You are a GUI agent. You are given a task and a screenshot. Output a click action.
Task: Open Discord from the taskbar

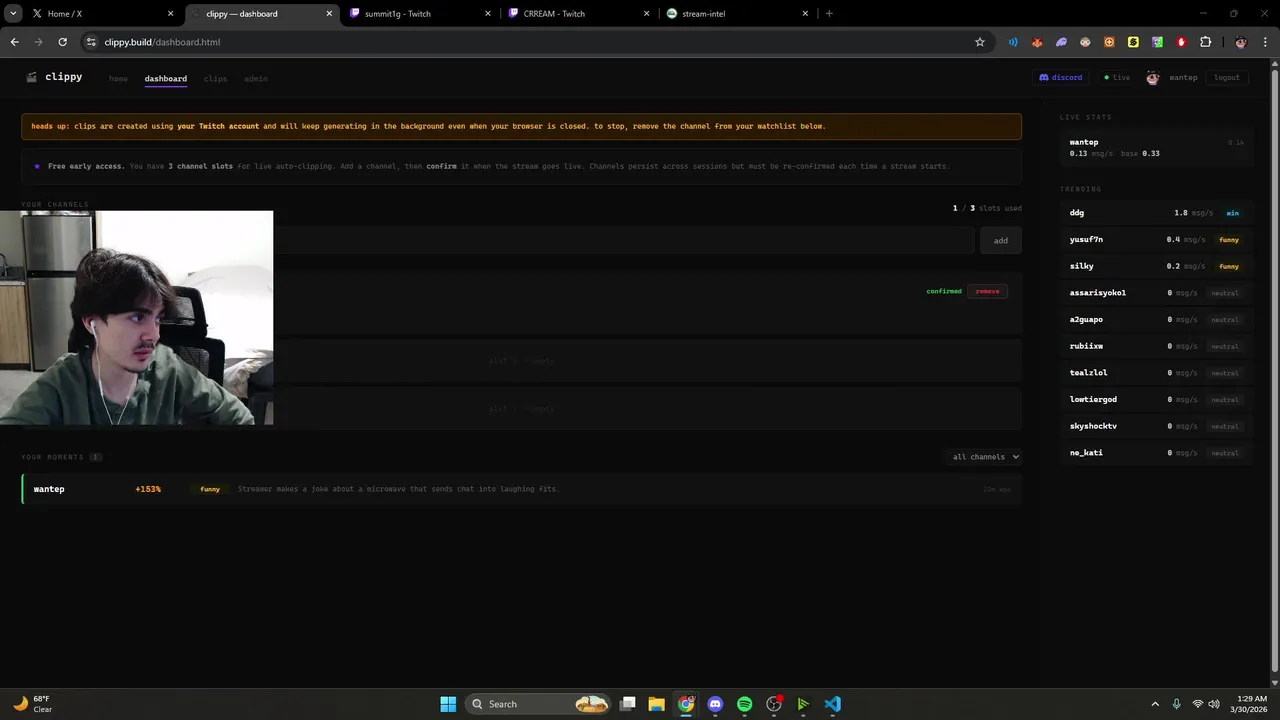(x=715, y=704)
